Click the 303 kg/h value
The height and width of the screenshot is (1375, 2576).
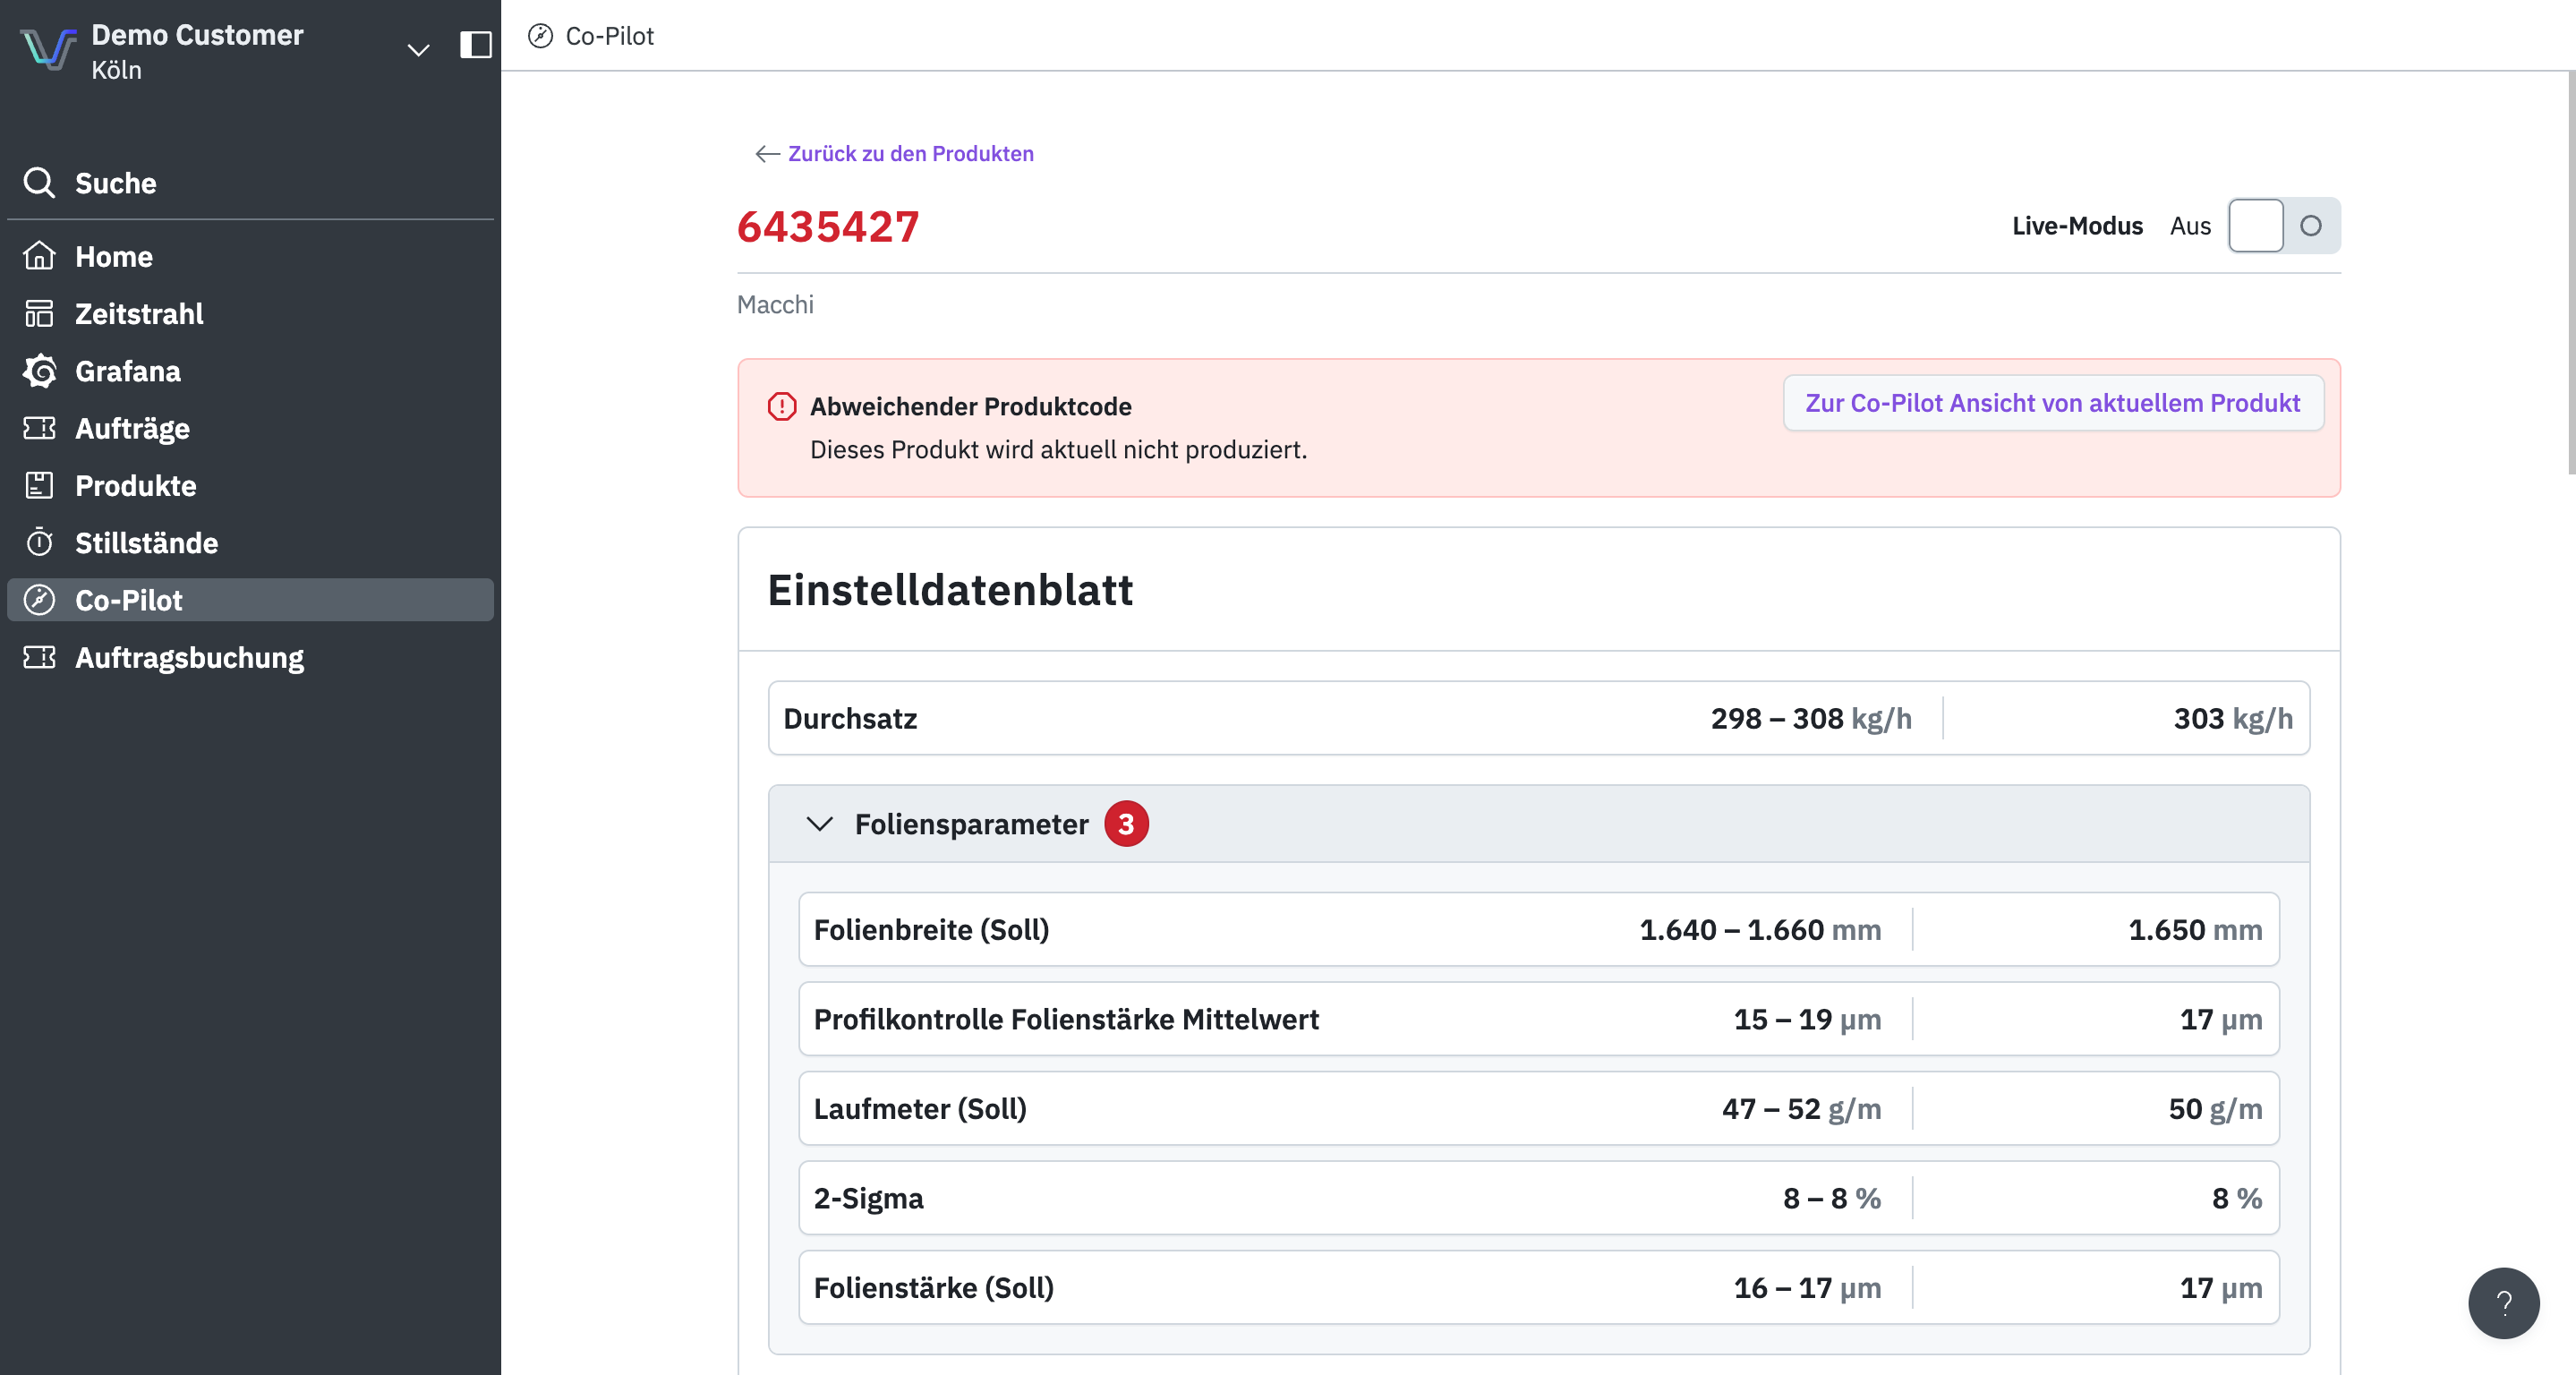[2233, 718]
